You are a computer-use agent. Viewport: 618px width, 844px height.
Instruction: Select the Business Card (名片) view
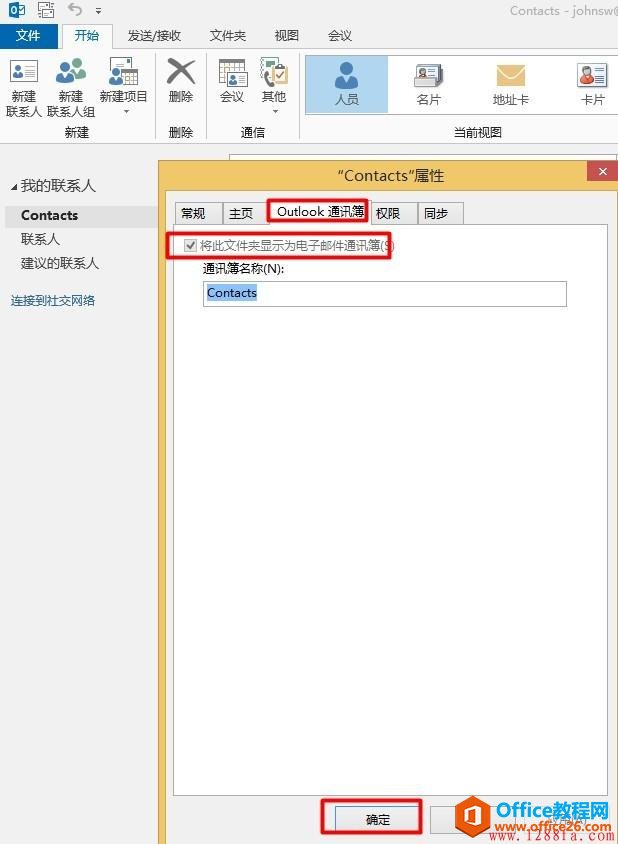429,85
